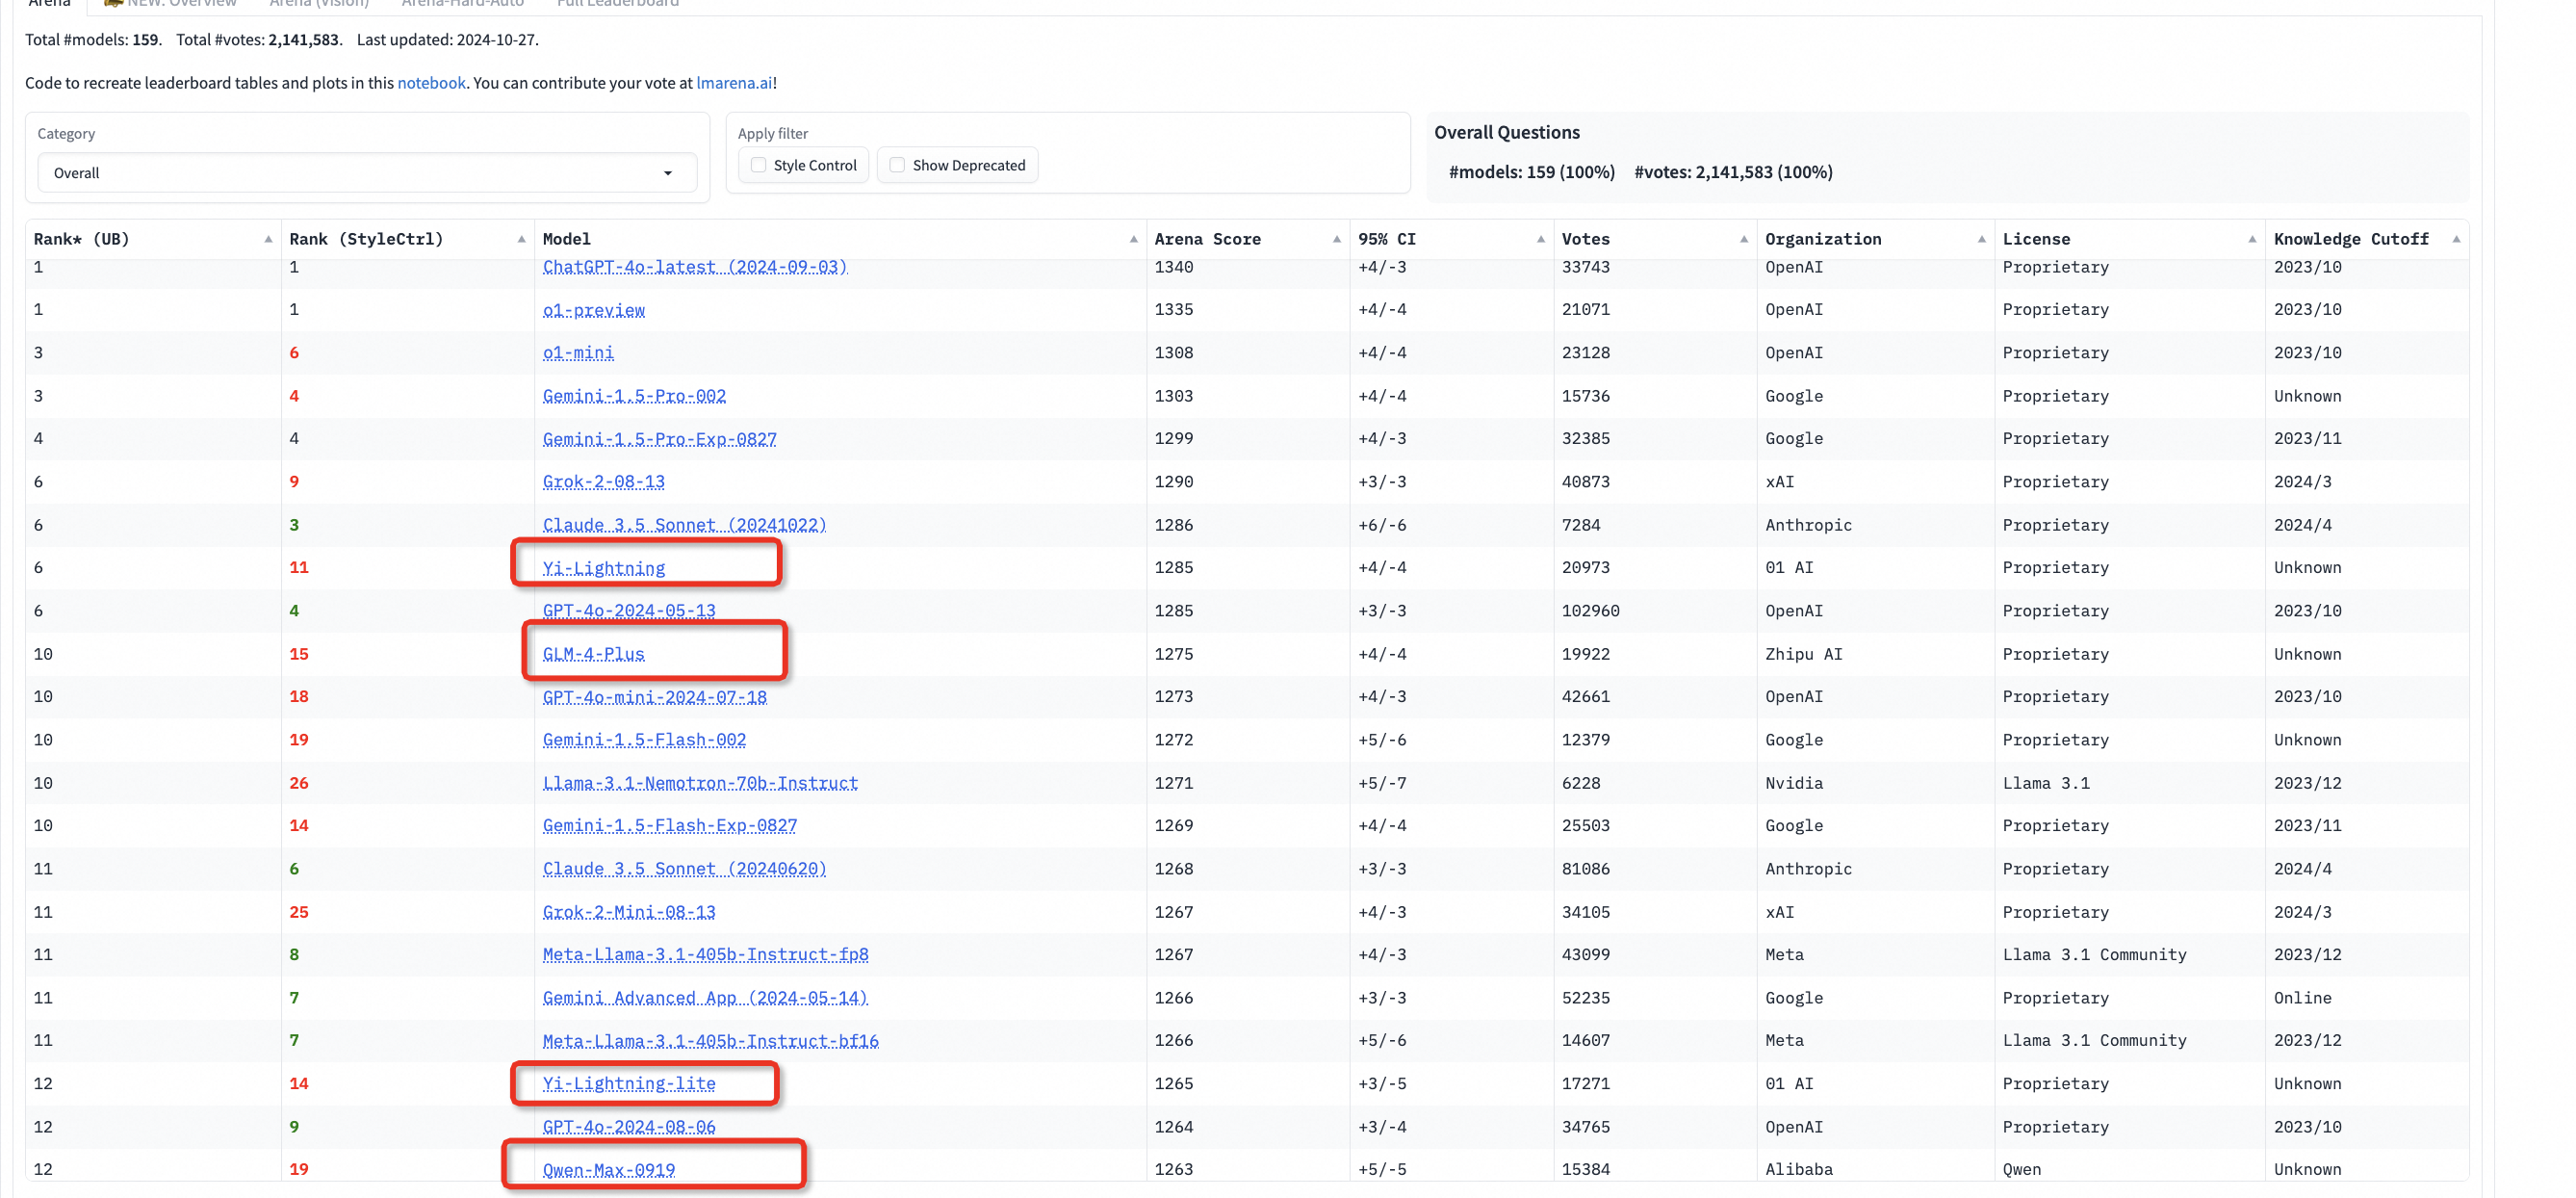Open the o1-mini model link

click(578, 353)
